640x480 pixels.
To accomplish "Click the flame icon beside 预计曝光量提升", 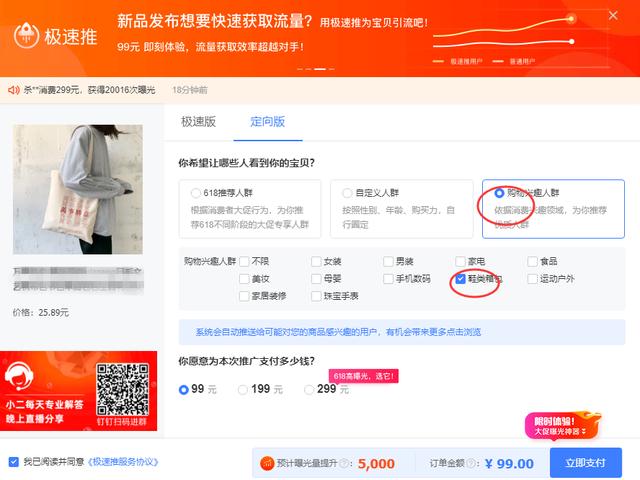I will (267, 463).
